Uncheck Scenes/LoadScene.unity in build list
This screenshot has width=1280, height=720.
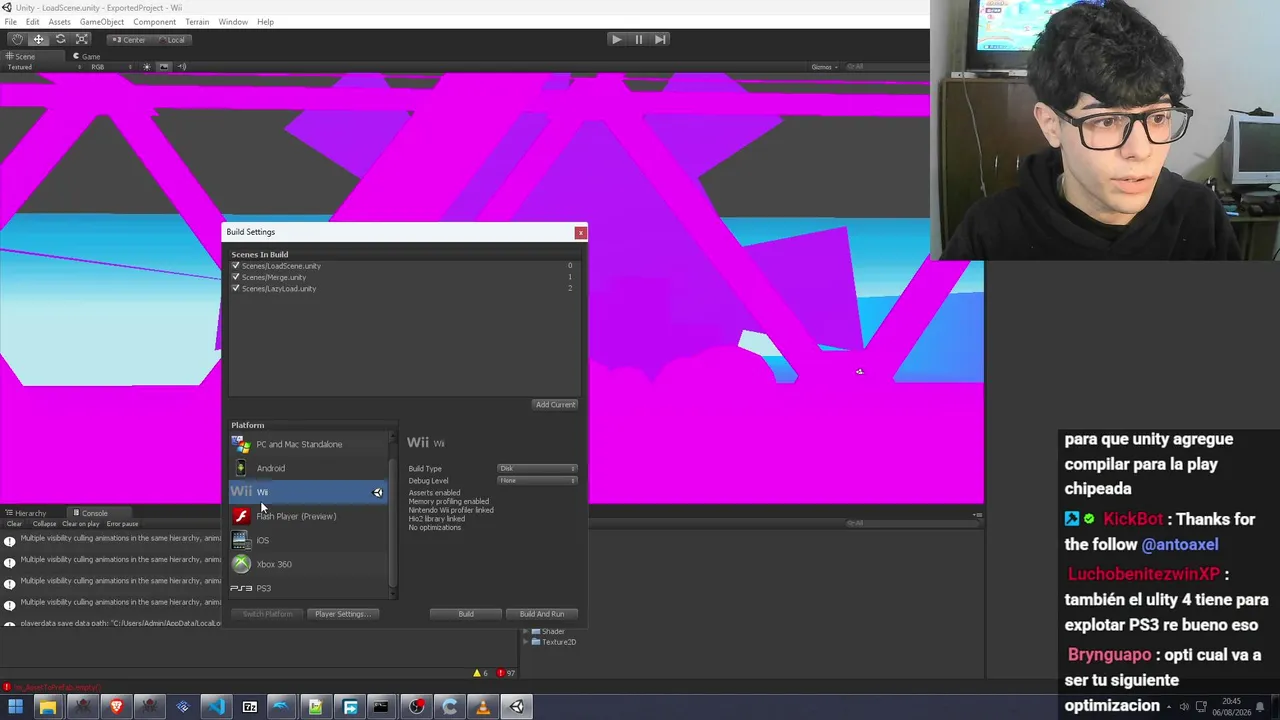tap(236, 266)
